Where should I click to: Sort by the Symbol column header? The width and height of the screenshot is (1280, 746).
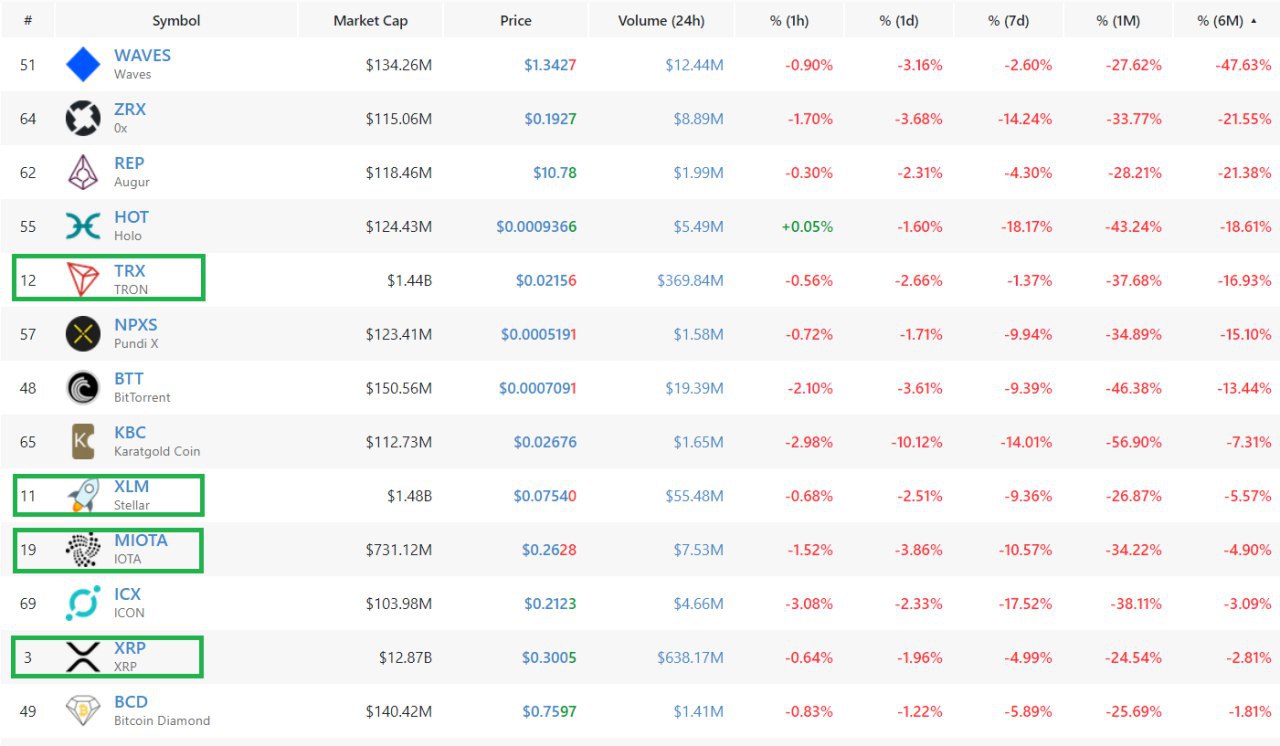pyautogui.click(x=176, y=20)
